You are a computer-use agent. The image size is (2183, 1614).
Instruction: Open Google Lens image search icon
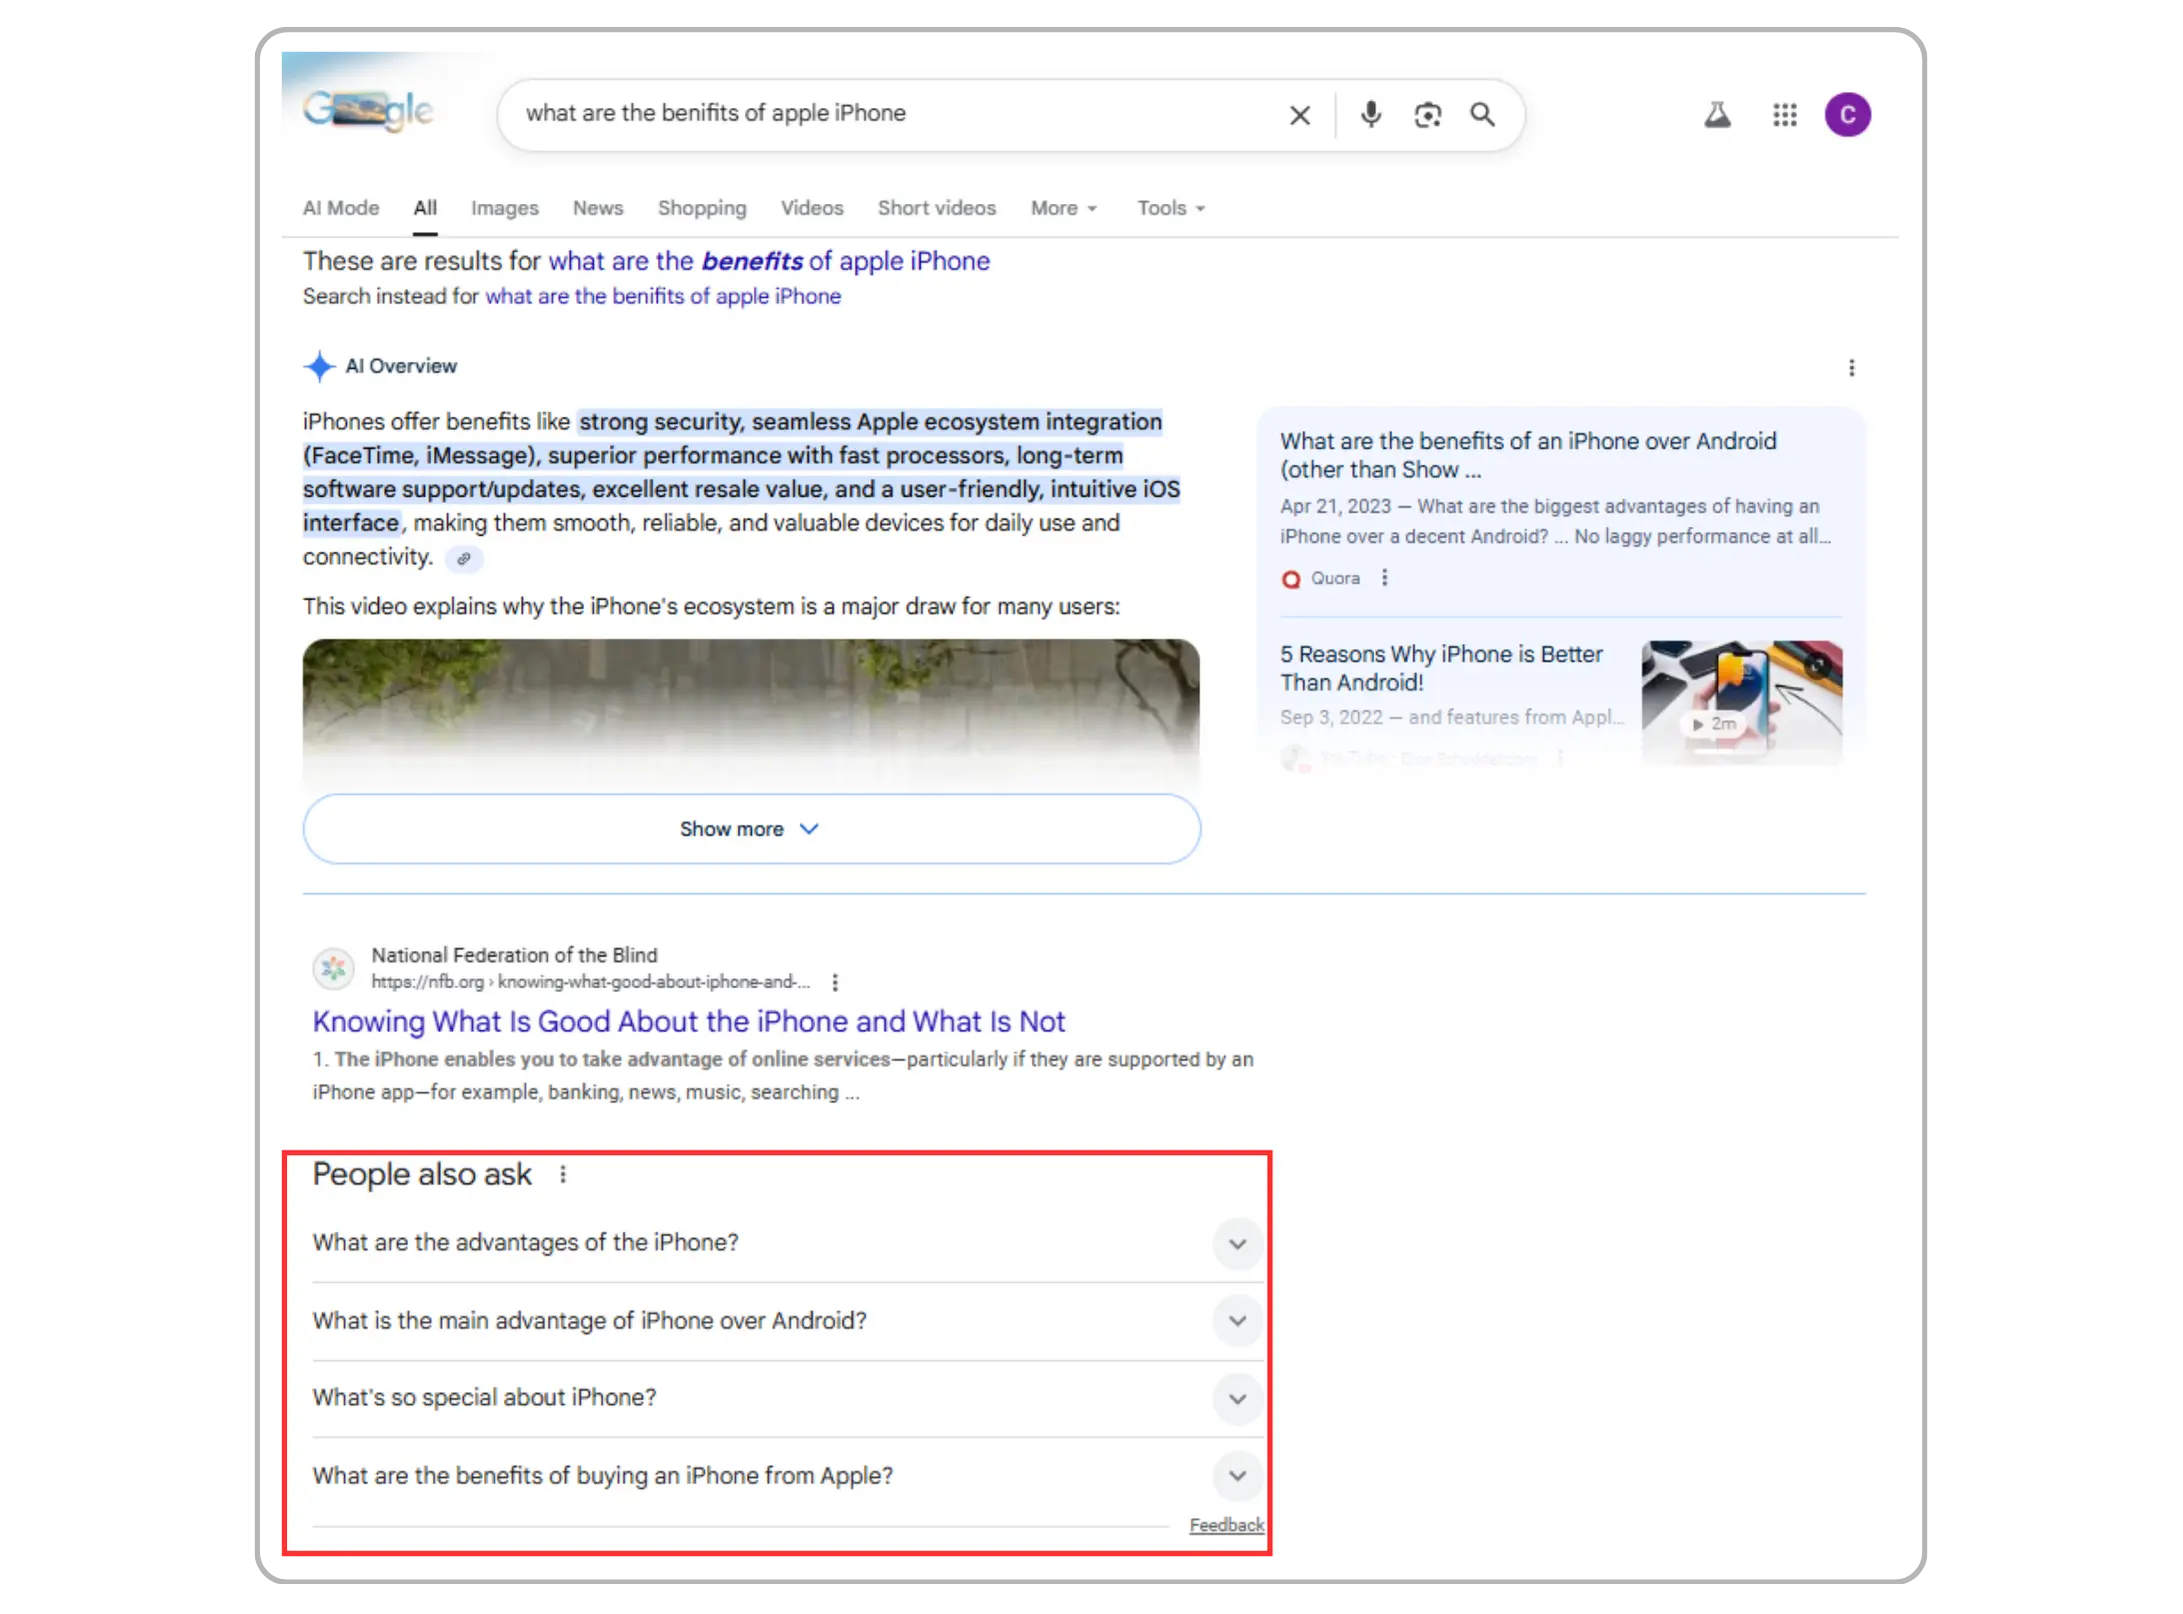1427,115
